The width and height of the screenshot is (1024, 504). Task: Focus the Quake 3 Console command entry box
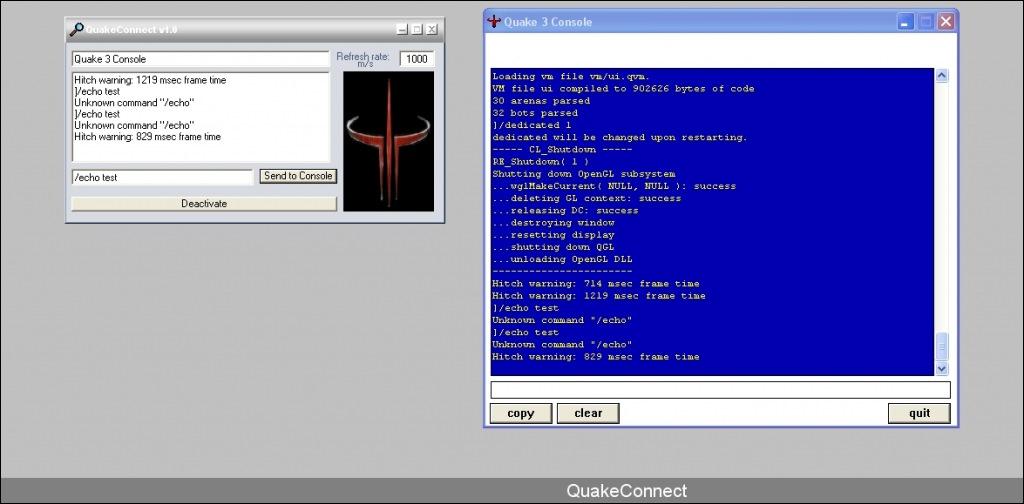719,390
